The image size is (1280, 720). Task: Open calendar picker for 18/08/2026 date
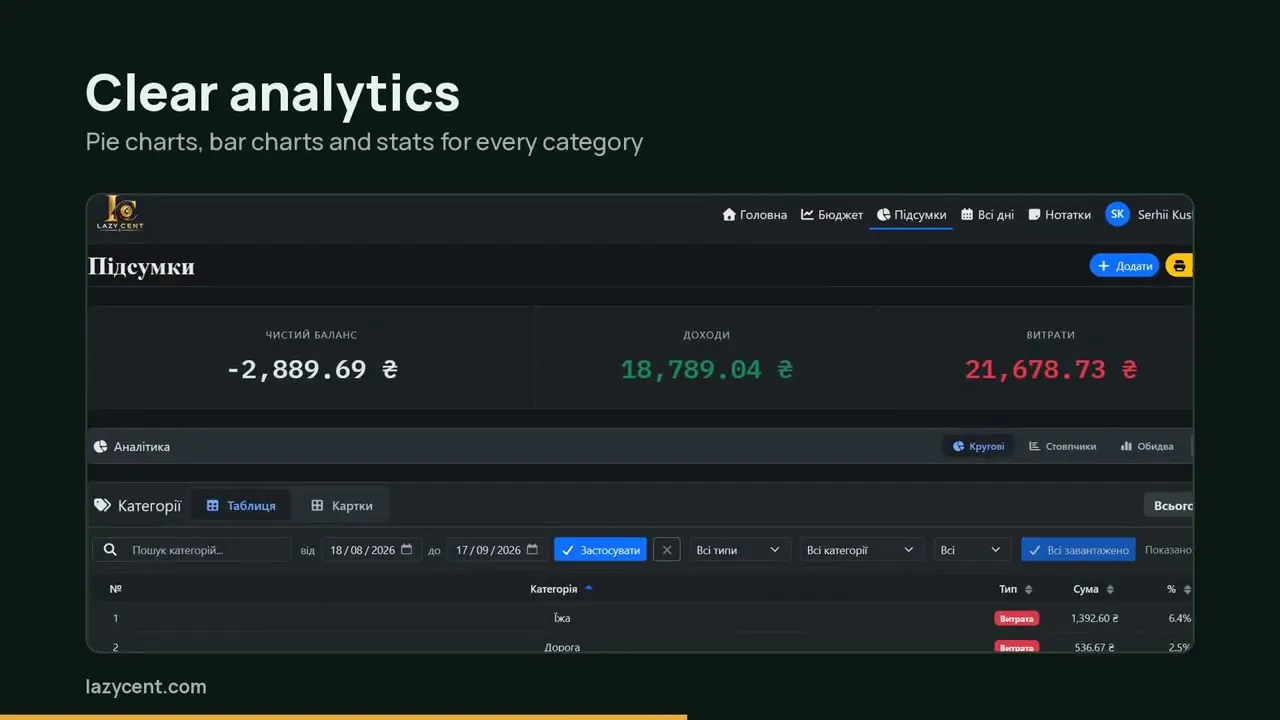click(406, 550)
